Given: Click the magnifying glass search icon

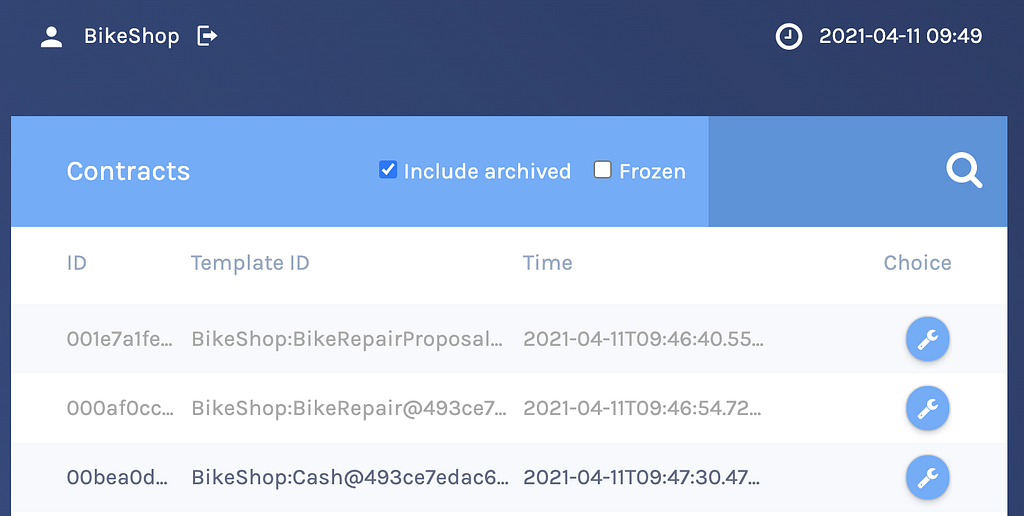Looking at the screenshot, I should pos(964,171).
